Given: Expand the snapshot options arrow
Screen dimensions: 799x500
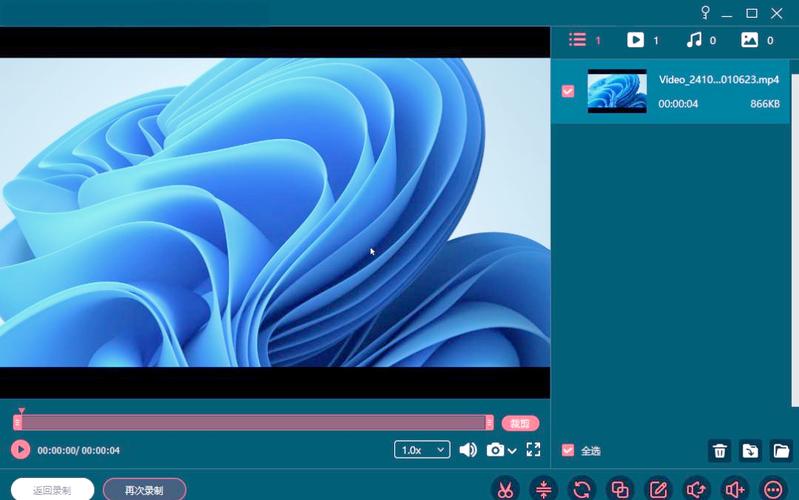Looking at the screenshot, I should [512, 451].
